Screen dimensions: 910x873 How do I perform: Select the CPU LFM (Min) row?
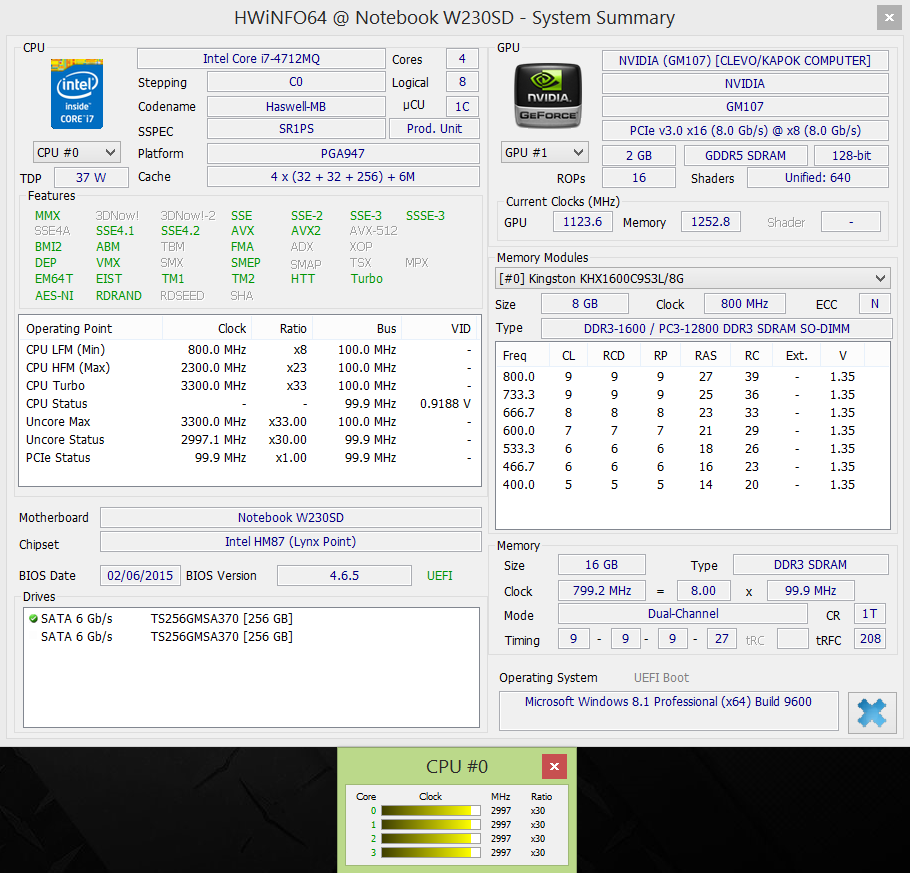point(250,350)
